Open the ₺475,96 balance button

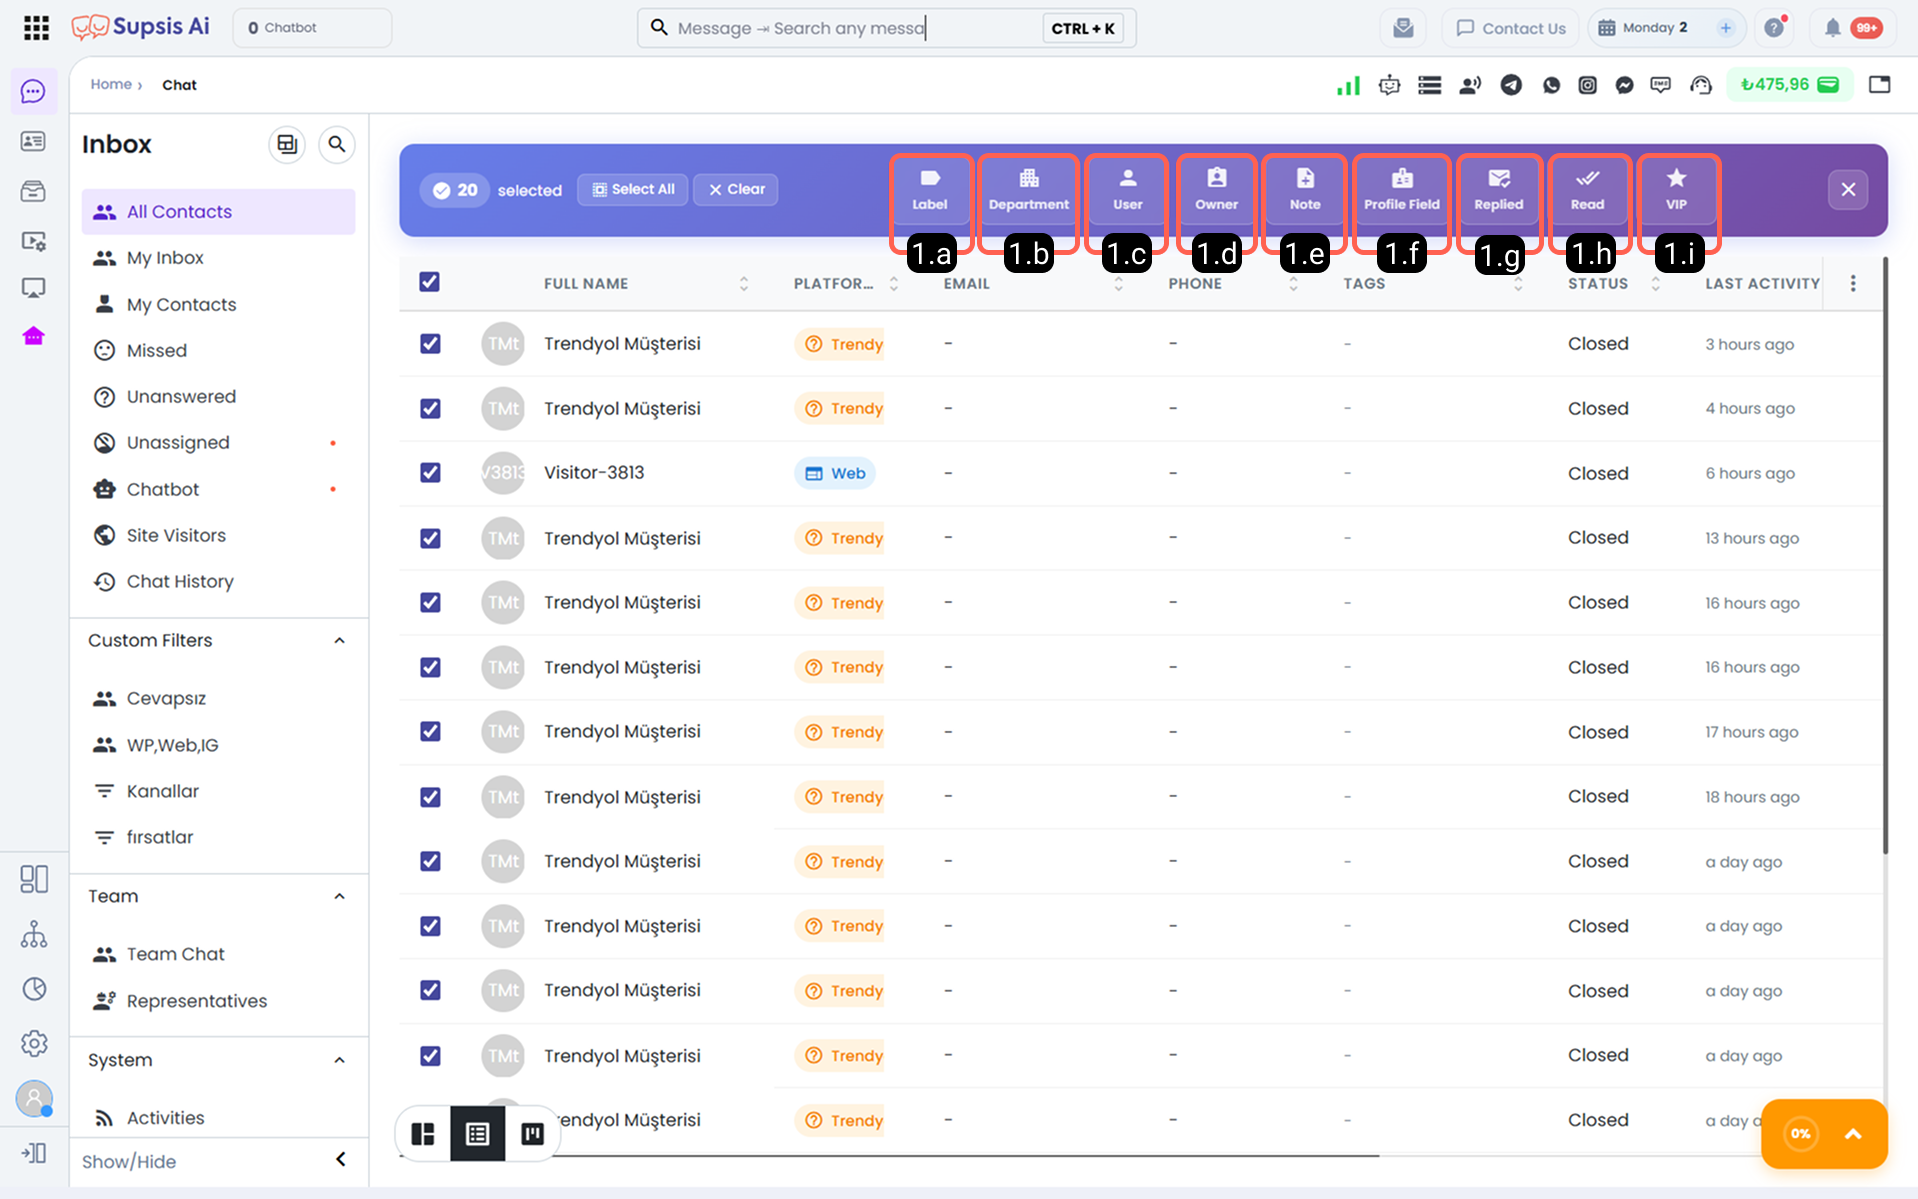1790,85
